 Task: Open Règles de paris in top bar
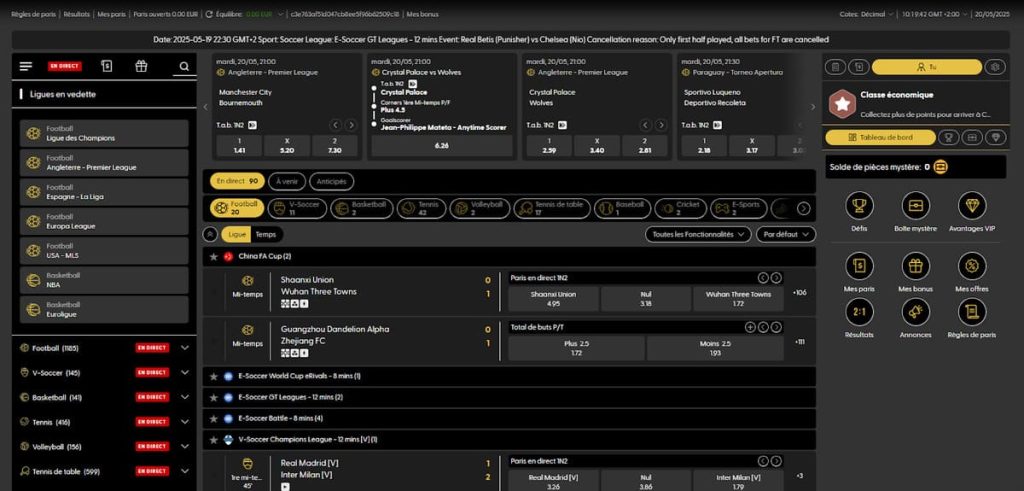[x=34, y=14]
